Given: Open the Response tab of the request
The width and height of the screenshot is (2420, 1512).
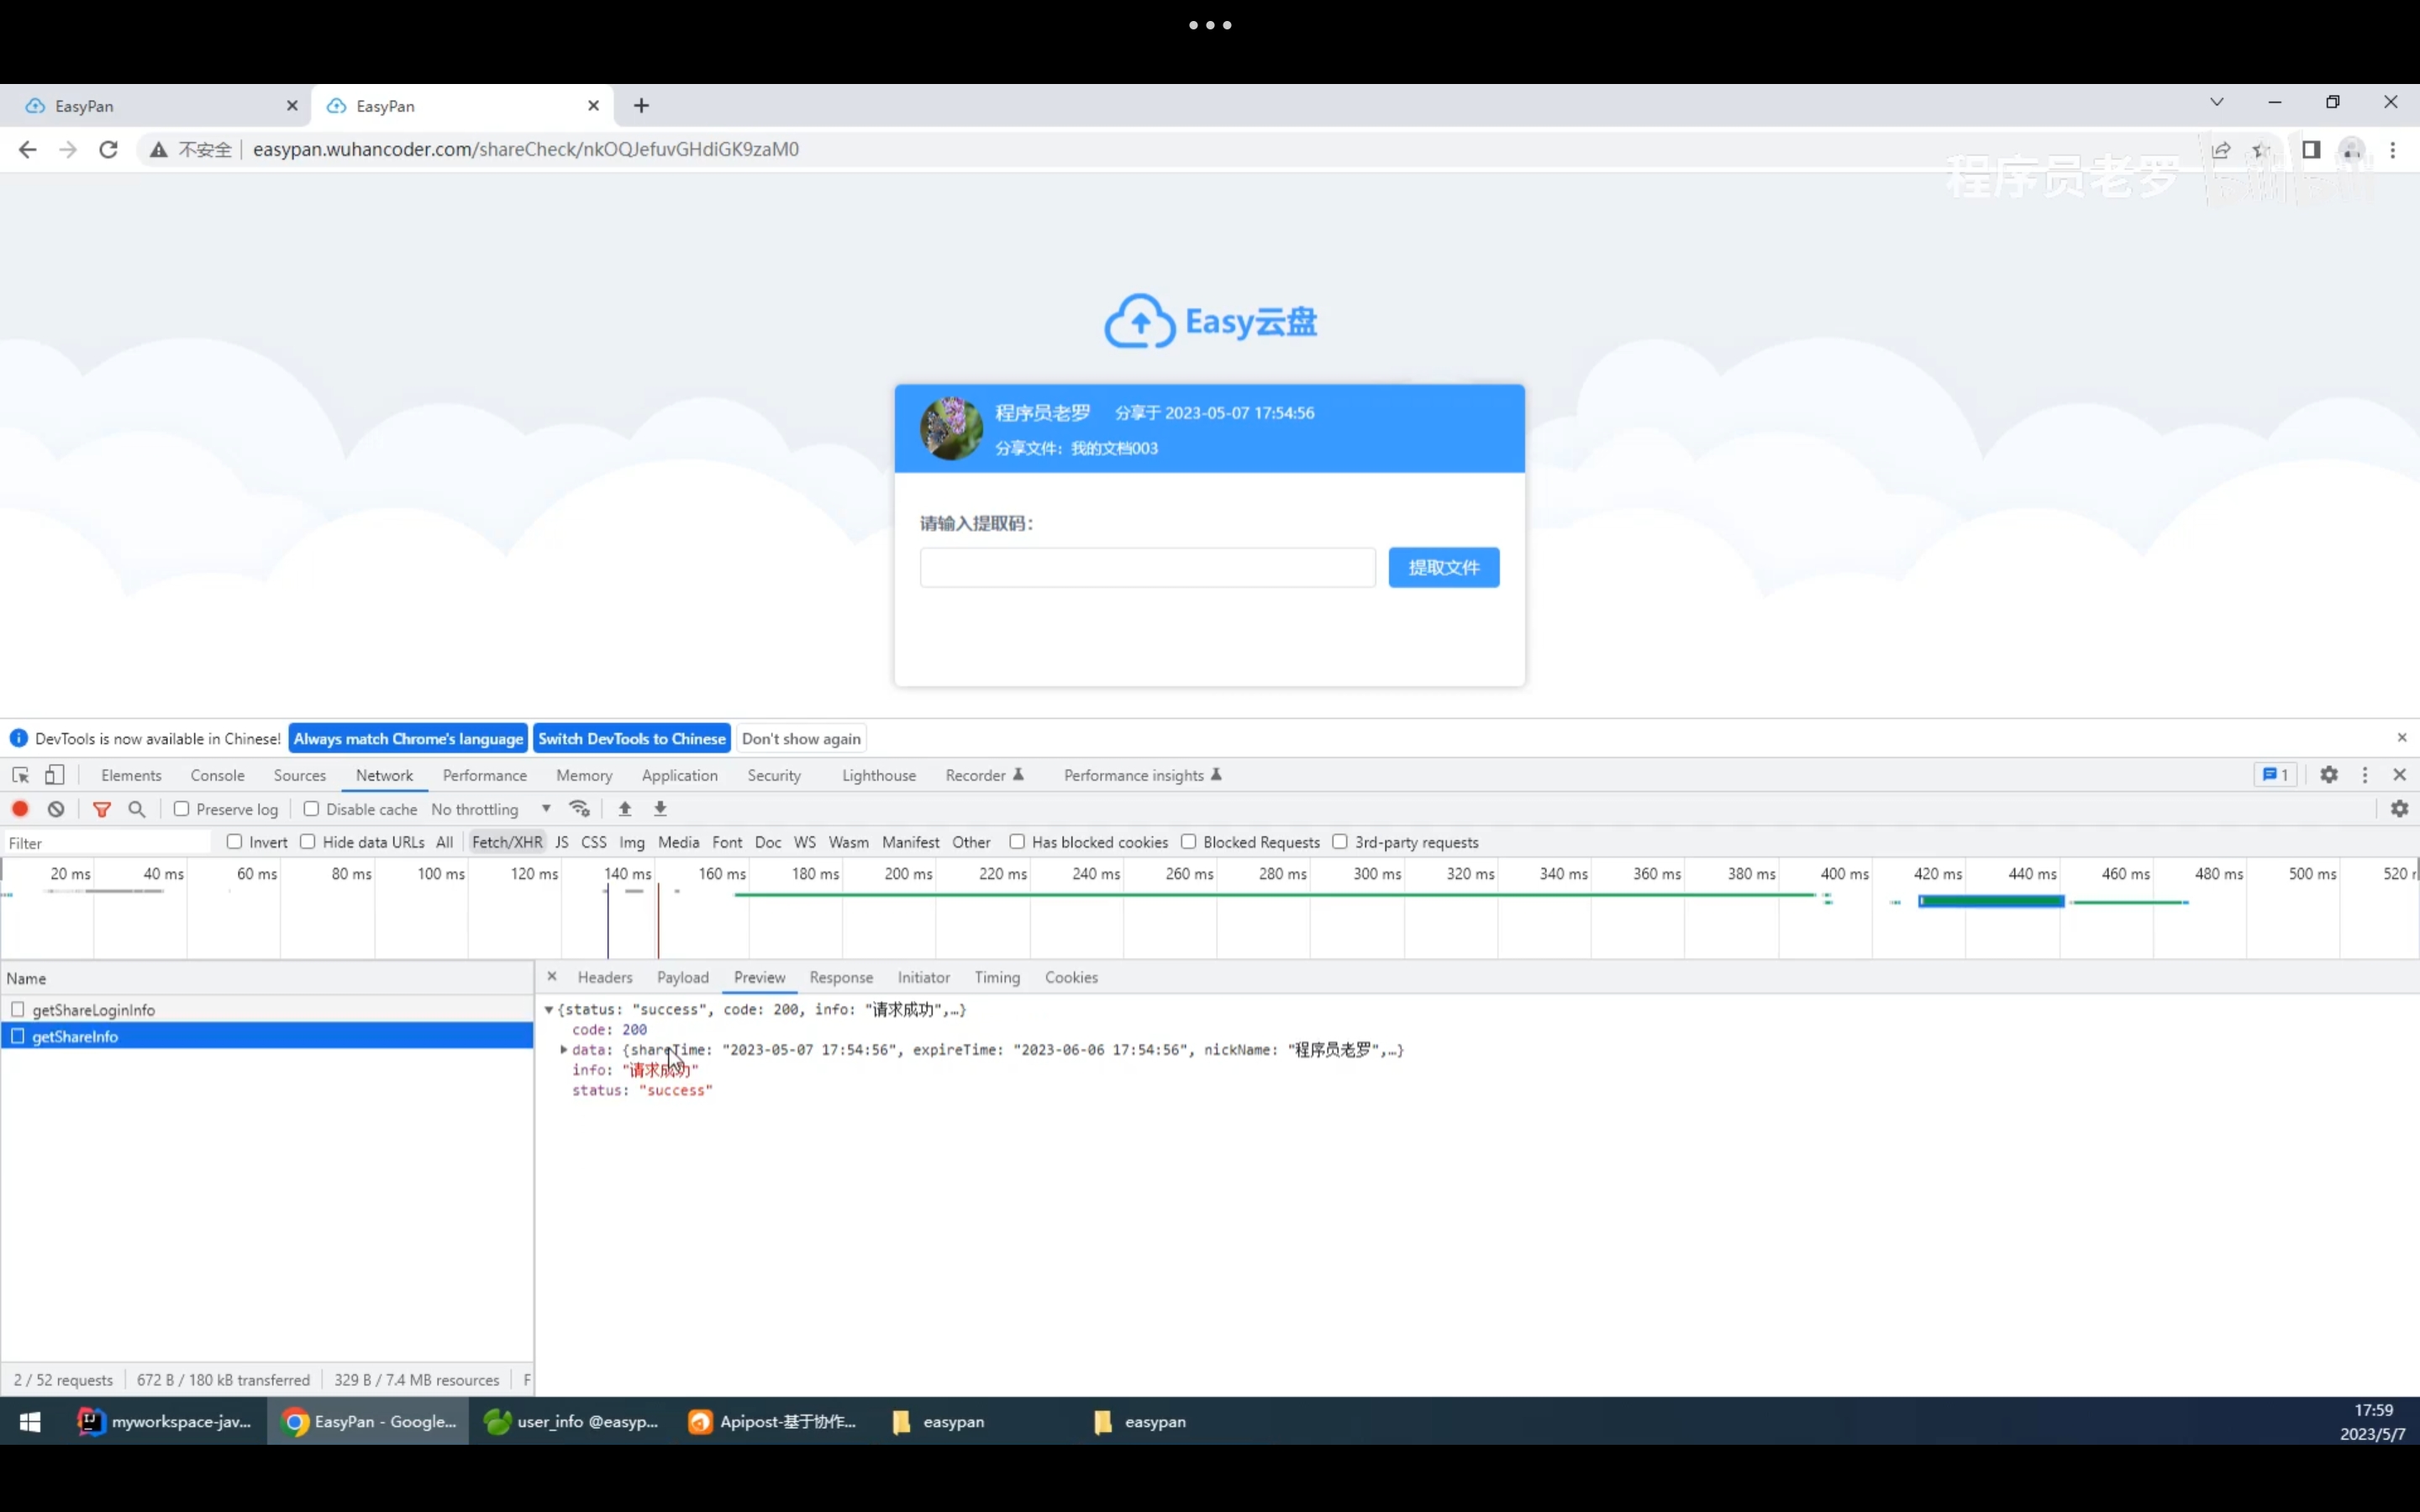Looking at the screenshot, I should (x=840, y=977).
